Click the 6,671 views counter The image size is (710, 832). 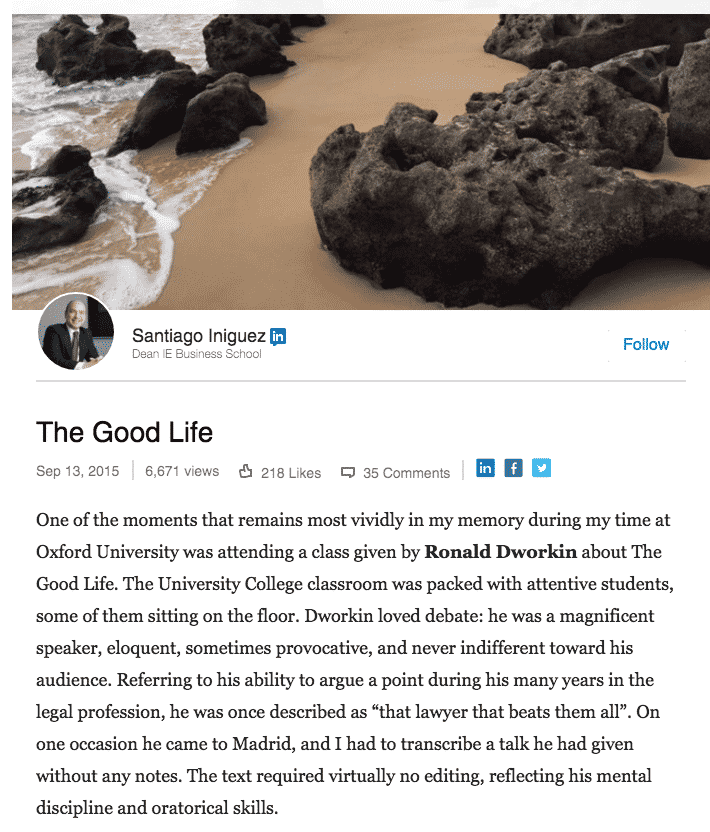pos(182,471)
